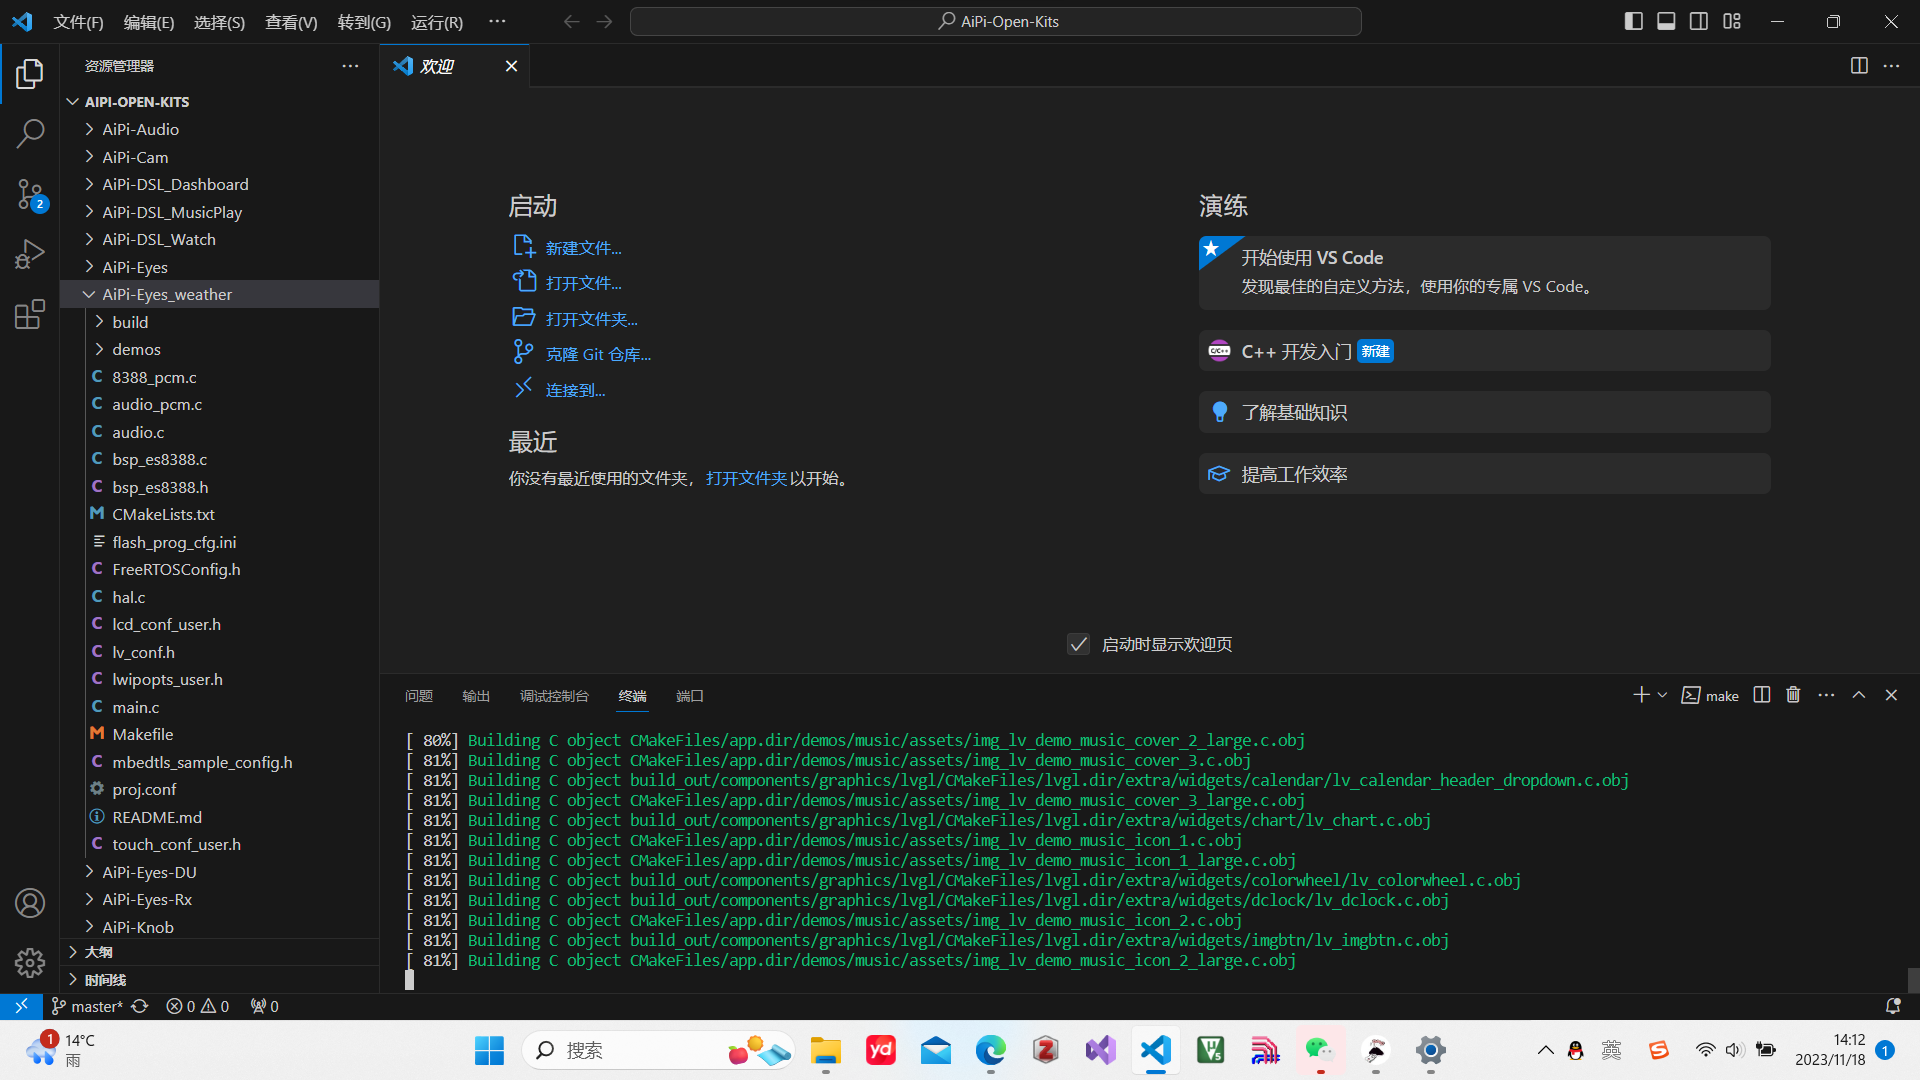Switch to the 端口 panel tab

click(x=690, y=696)
